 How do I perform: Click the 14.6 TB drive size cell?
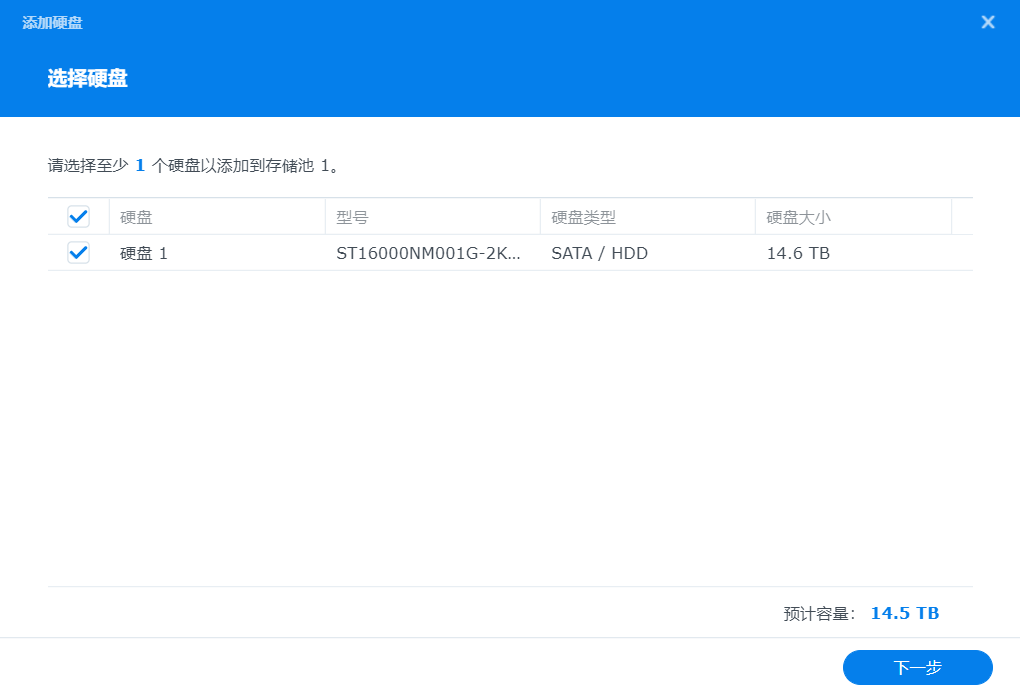tap(795, 253)
